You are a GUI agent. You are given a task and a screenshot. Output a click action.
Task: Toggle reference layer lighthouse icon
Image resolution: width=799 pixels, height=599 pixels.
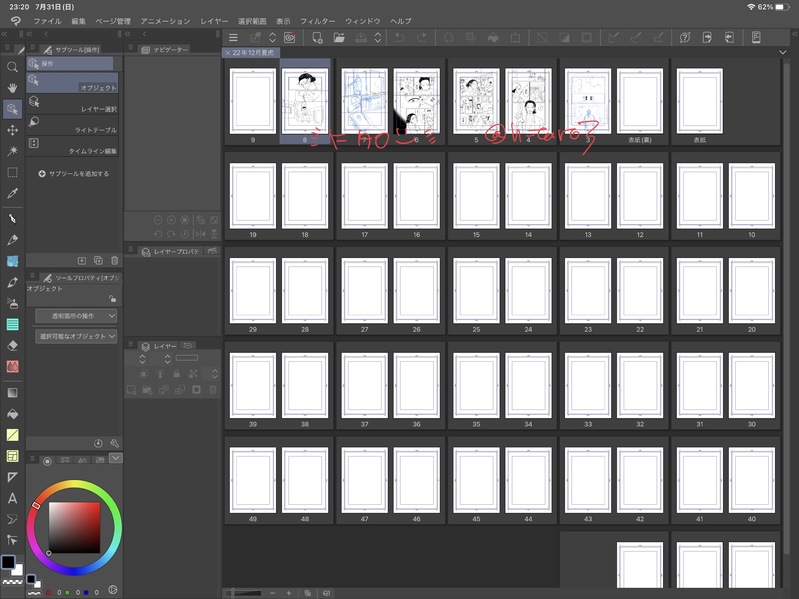tap(160, 374)
